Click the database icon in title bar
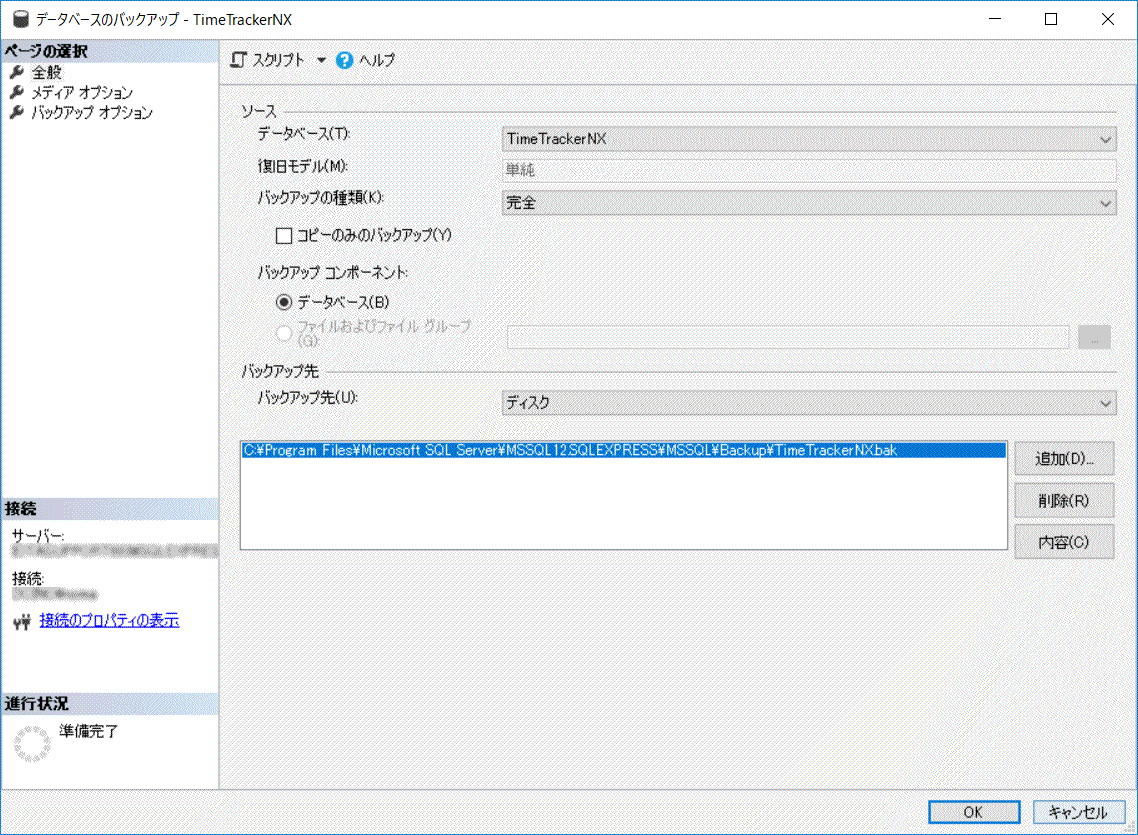 (x=20, y=20)
